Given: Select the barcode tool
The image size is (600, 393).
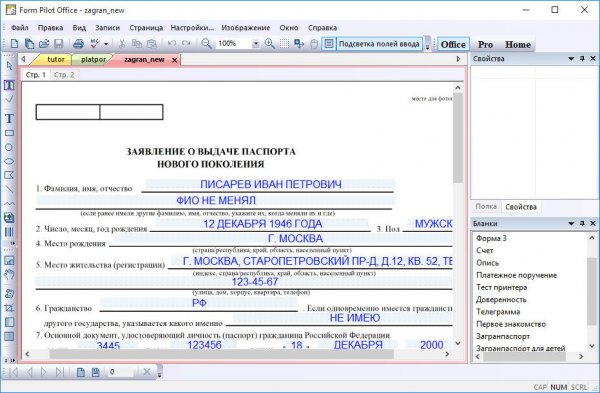Looking at the screenshot, I should [9, 232].
